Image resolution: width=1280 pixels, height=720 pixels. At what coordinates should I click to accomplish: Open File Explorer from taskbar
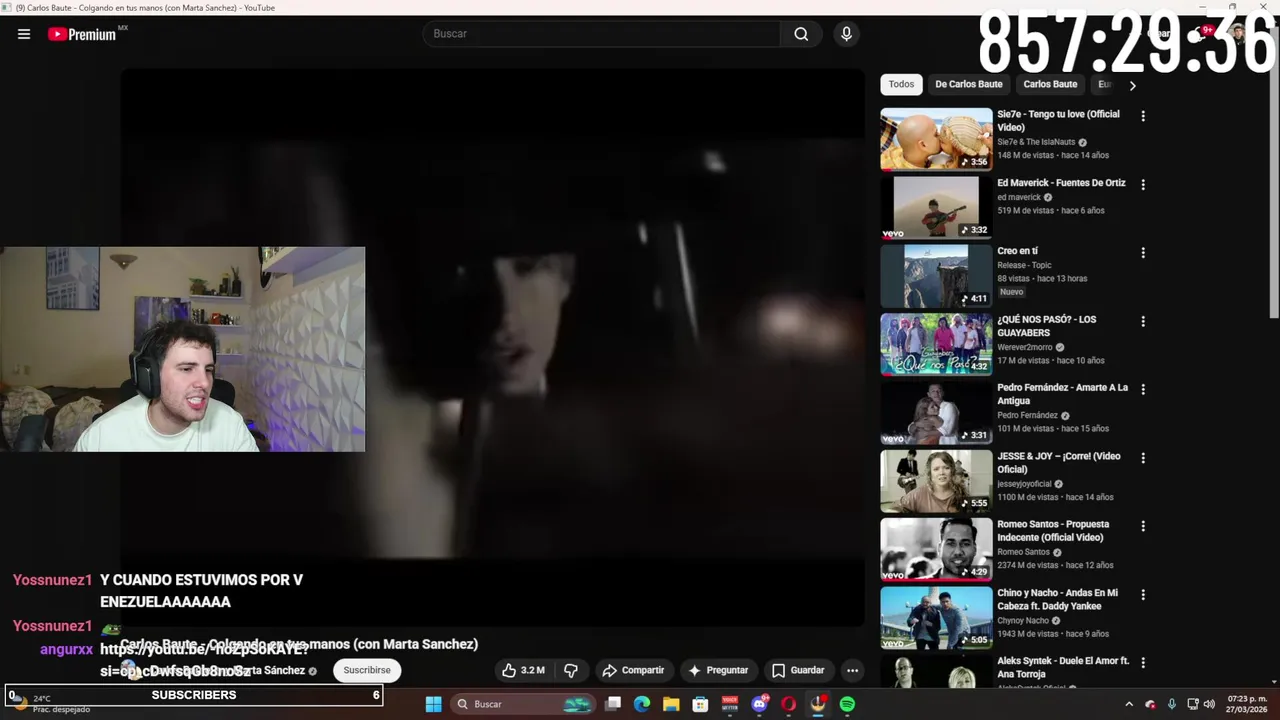coord(671,704)
